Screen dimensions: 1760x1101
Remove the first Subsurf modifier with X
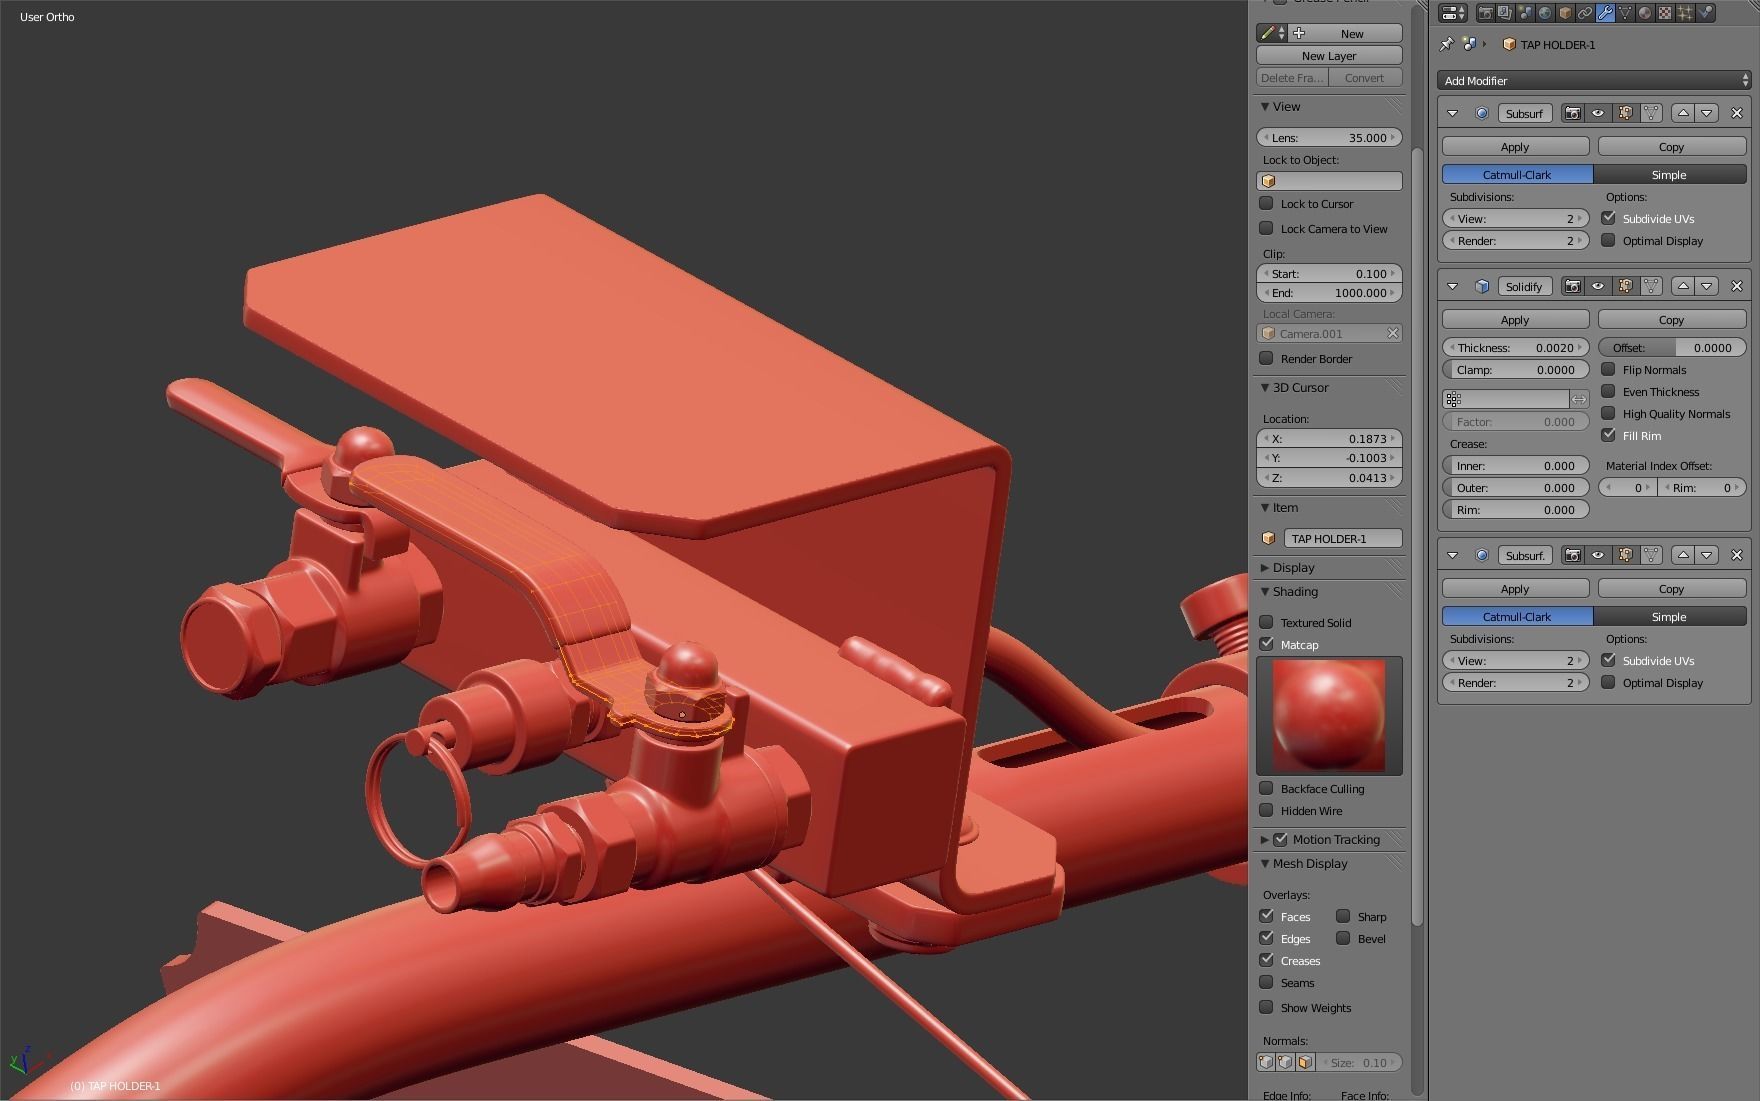1736,113
